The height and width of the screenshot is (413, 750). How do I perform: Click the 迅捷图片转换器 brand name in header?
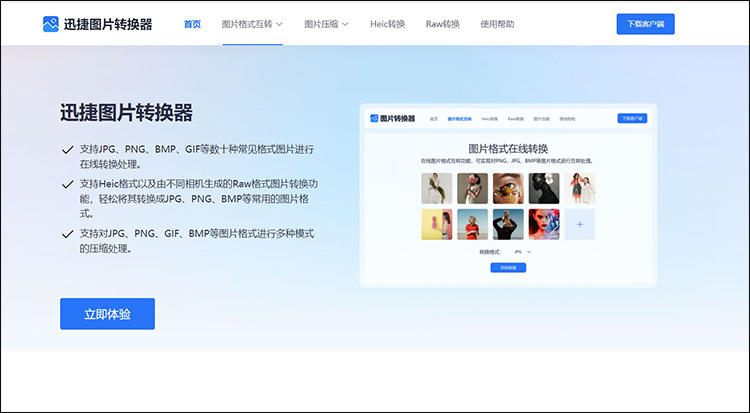[x=108, y=24]
